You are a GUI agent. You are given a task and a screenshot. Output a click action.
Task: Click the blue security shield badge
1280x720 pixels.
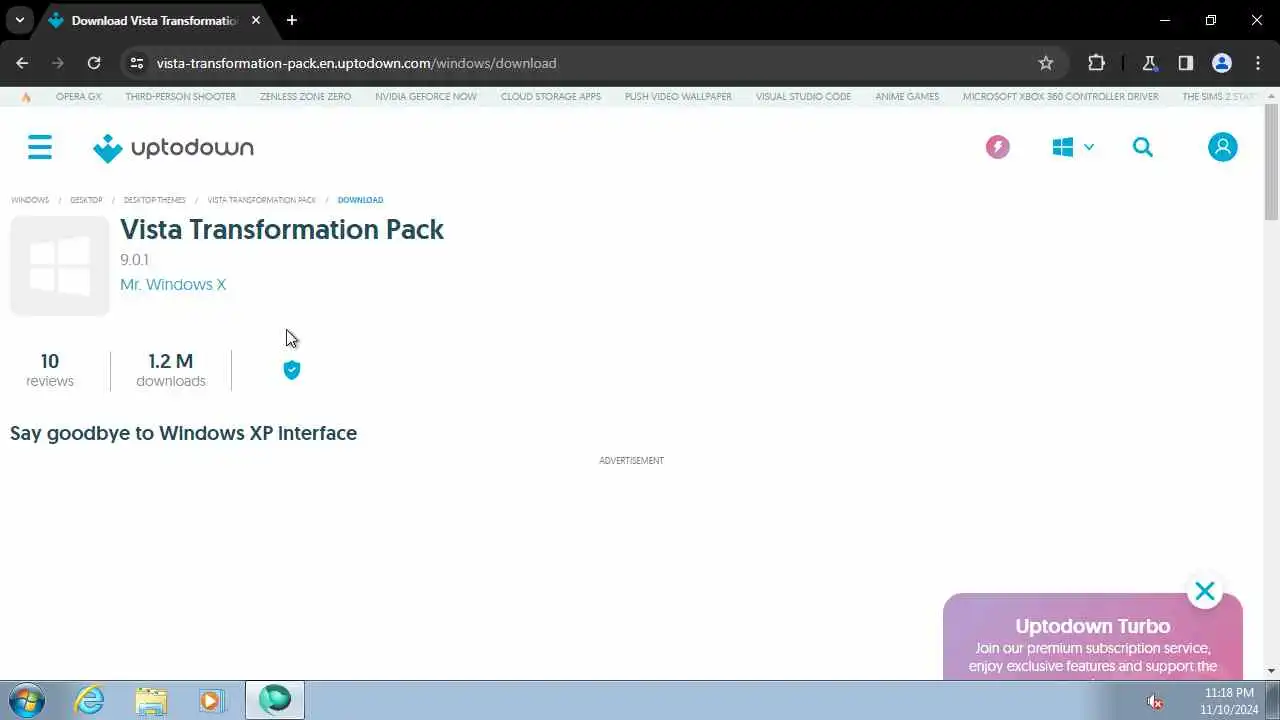coord(292,370)
